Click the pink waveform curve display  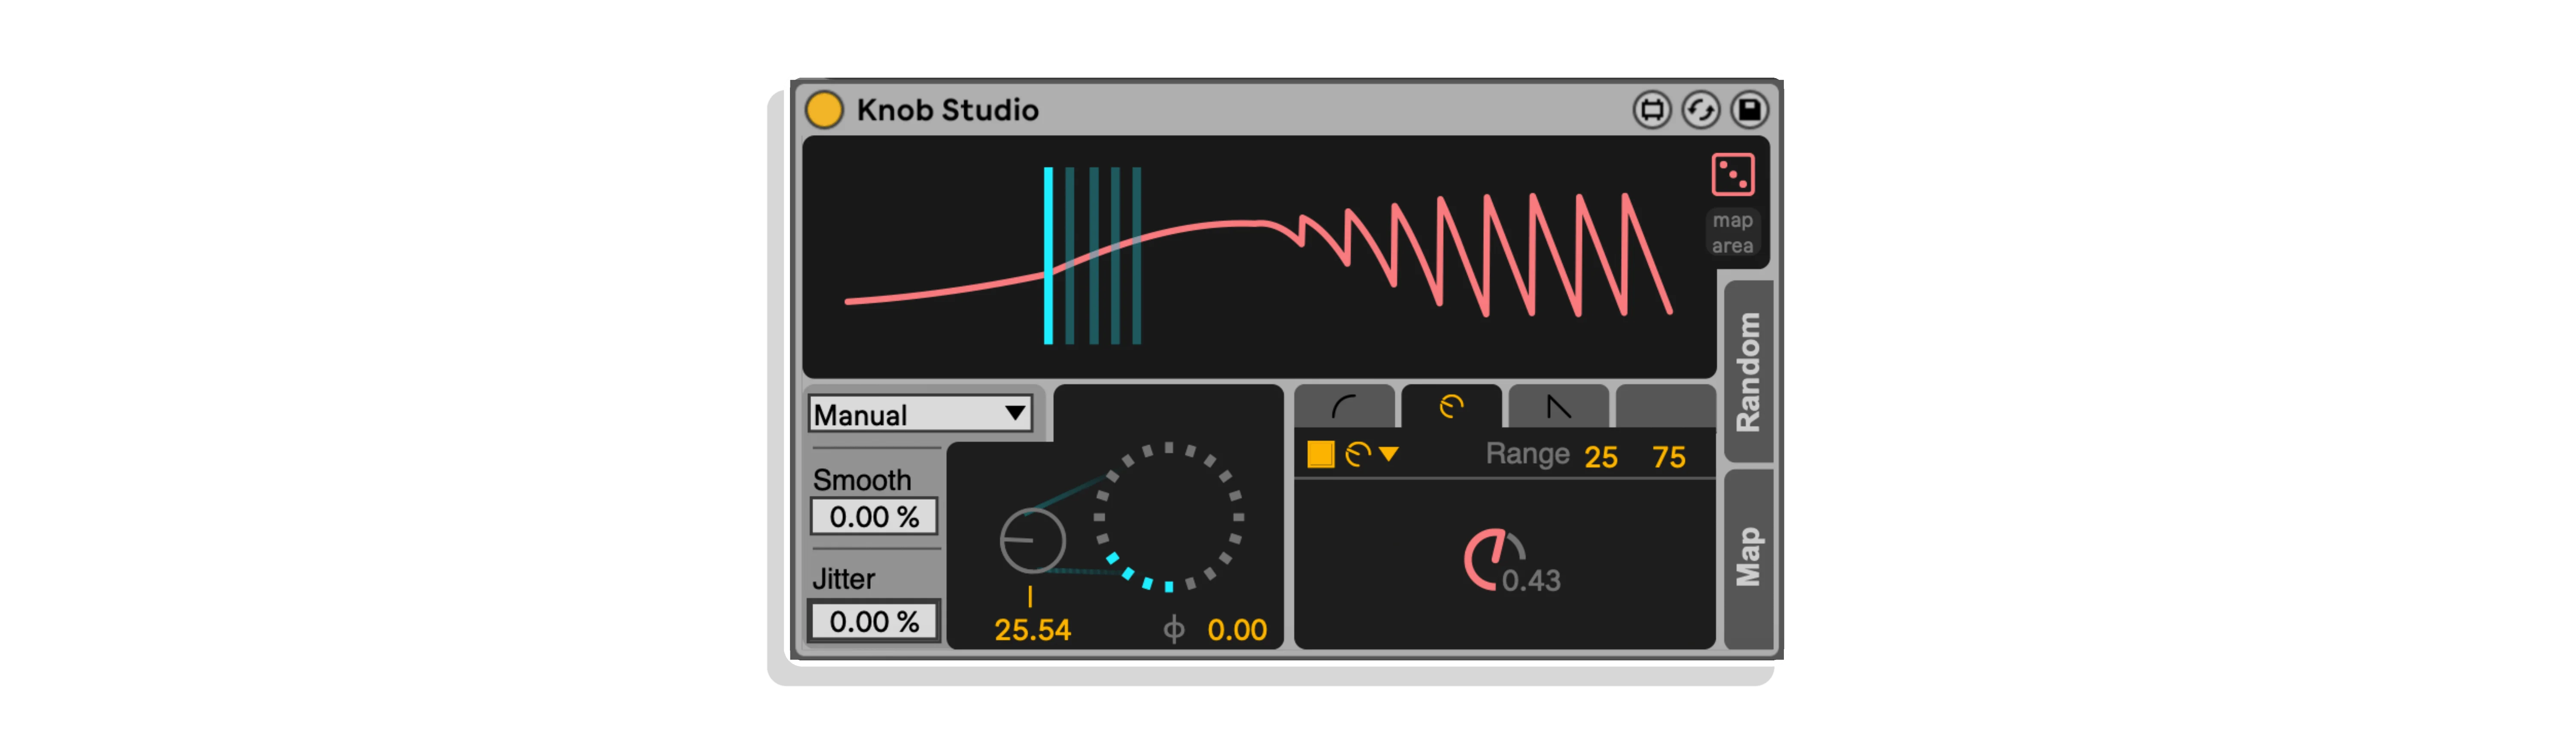(x=1258, y=256)
